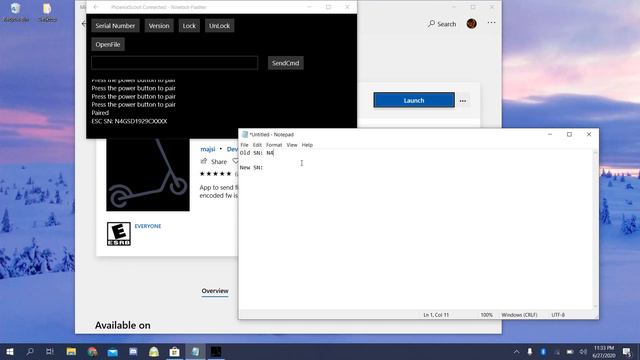The height and width of the screenshot is (360, 640).
Task: Open Discord from taskbar
Action: click(133, 351)
